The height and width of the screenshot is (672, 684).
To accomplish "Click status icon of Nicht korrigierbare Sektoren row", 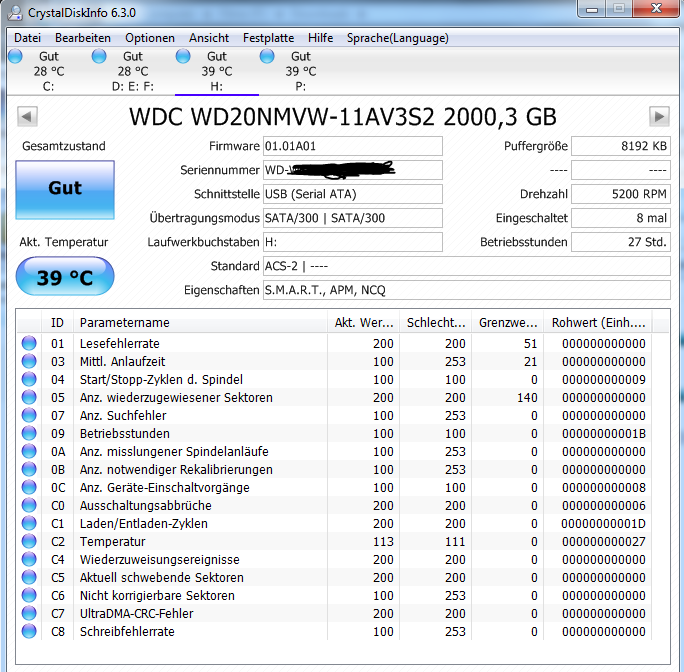I will coord(29,595).
